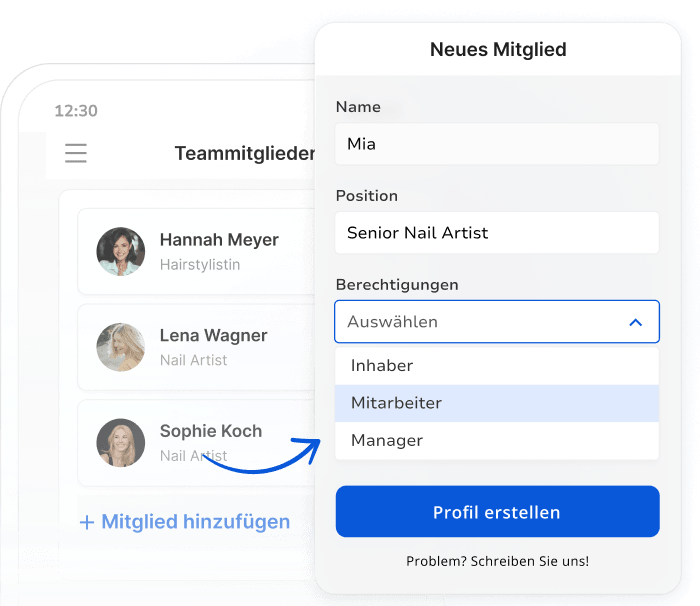700x606 pixels.
Task: Click the Berechtigungen field label
Action: (x=397, y=285)
